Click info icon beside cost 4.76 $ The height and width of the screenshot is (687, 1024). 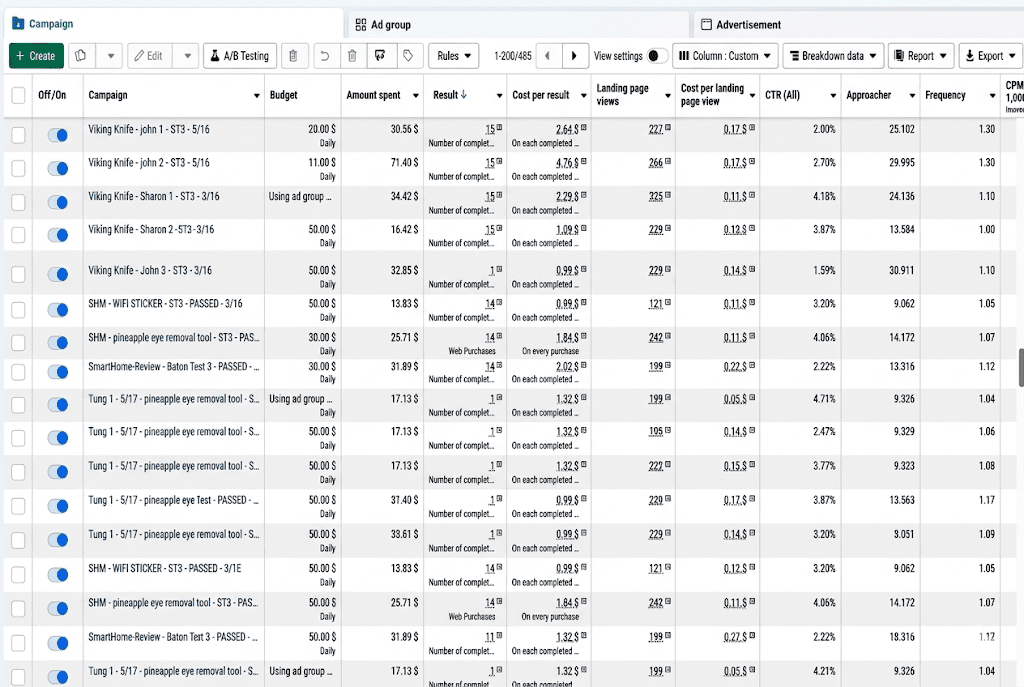(583, 161)
